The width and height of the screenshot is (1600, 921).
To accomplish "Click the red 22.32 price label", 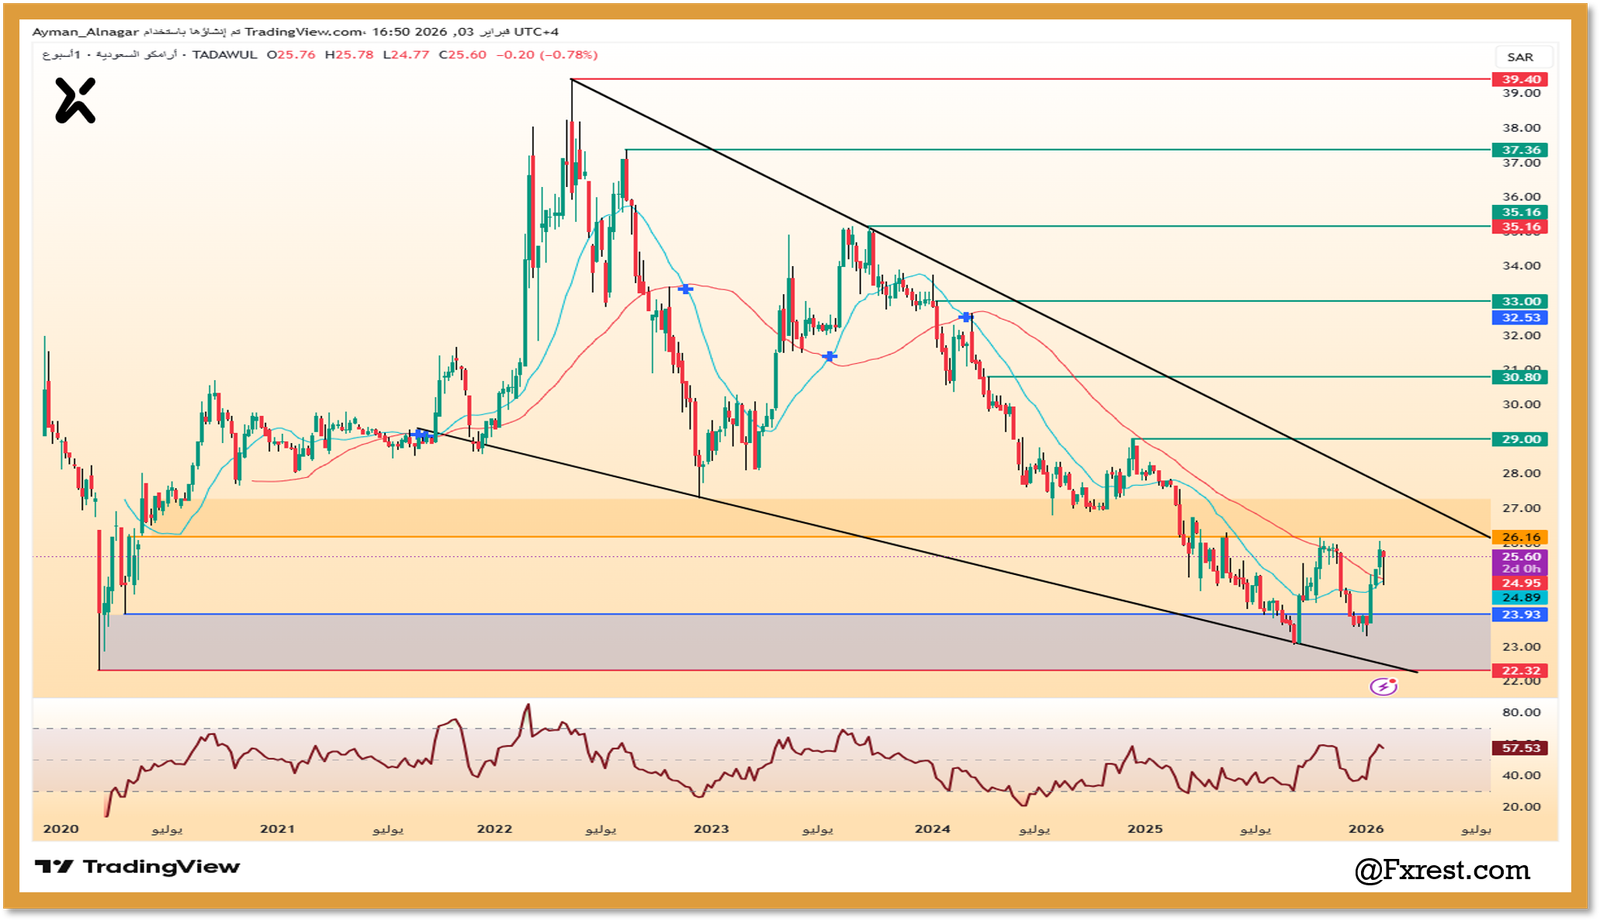I will pos(1520,671).
